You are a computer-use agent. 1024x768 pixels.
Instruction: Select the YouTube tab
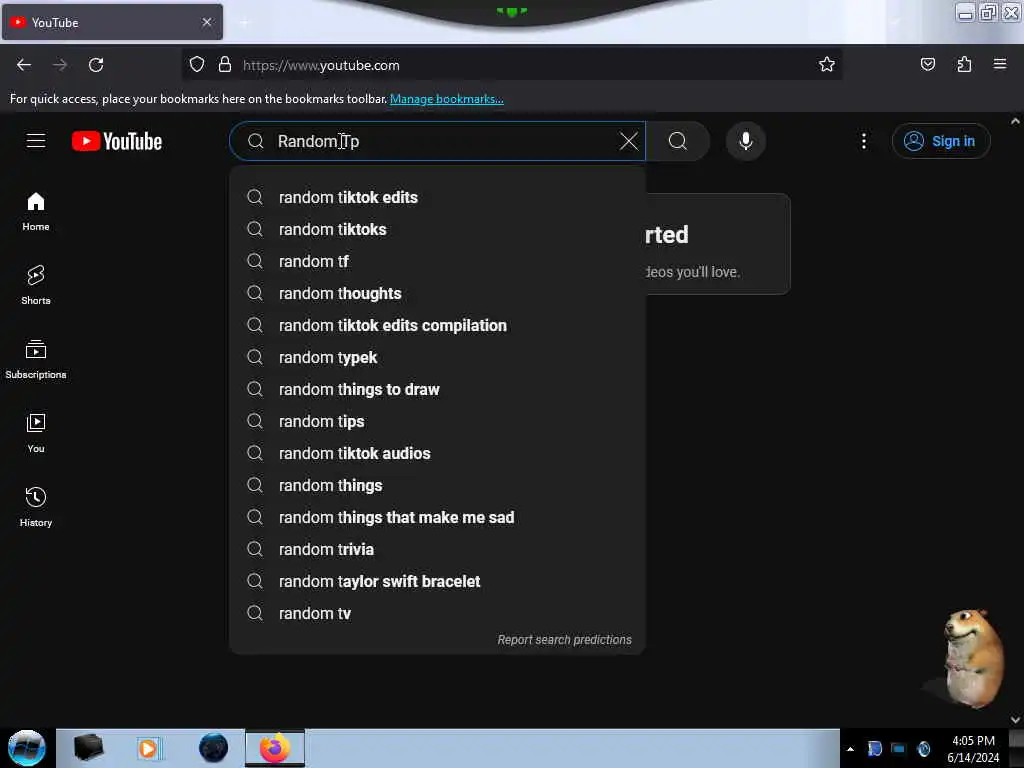point(112,22)
